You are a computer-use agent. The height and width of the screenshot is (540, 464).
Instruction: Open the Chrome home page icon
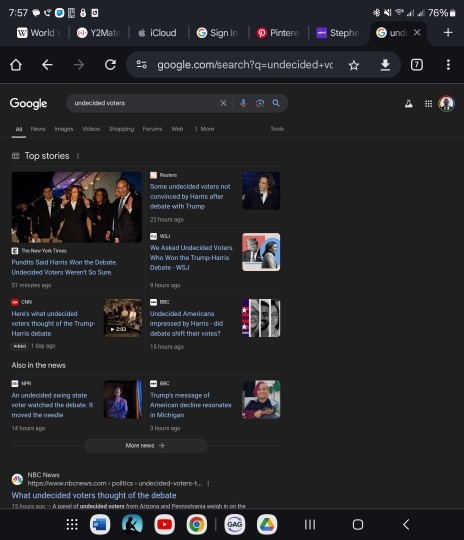[16, 65]
